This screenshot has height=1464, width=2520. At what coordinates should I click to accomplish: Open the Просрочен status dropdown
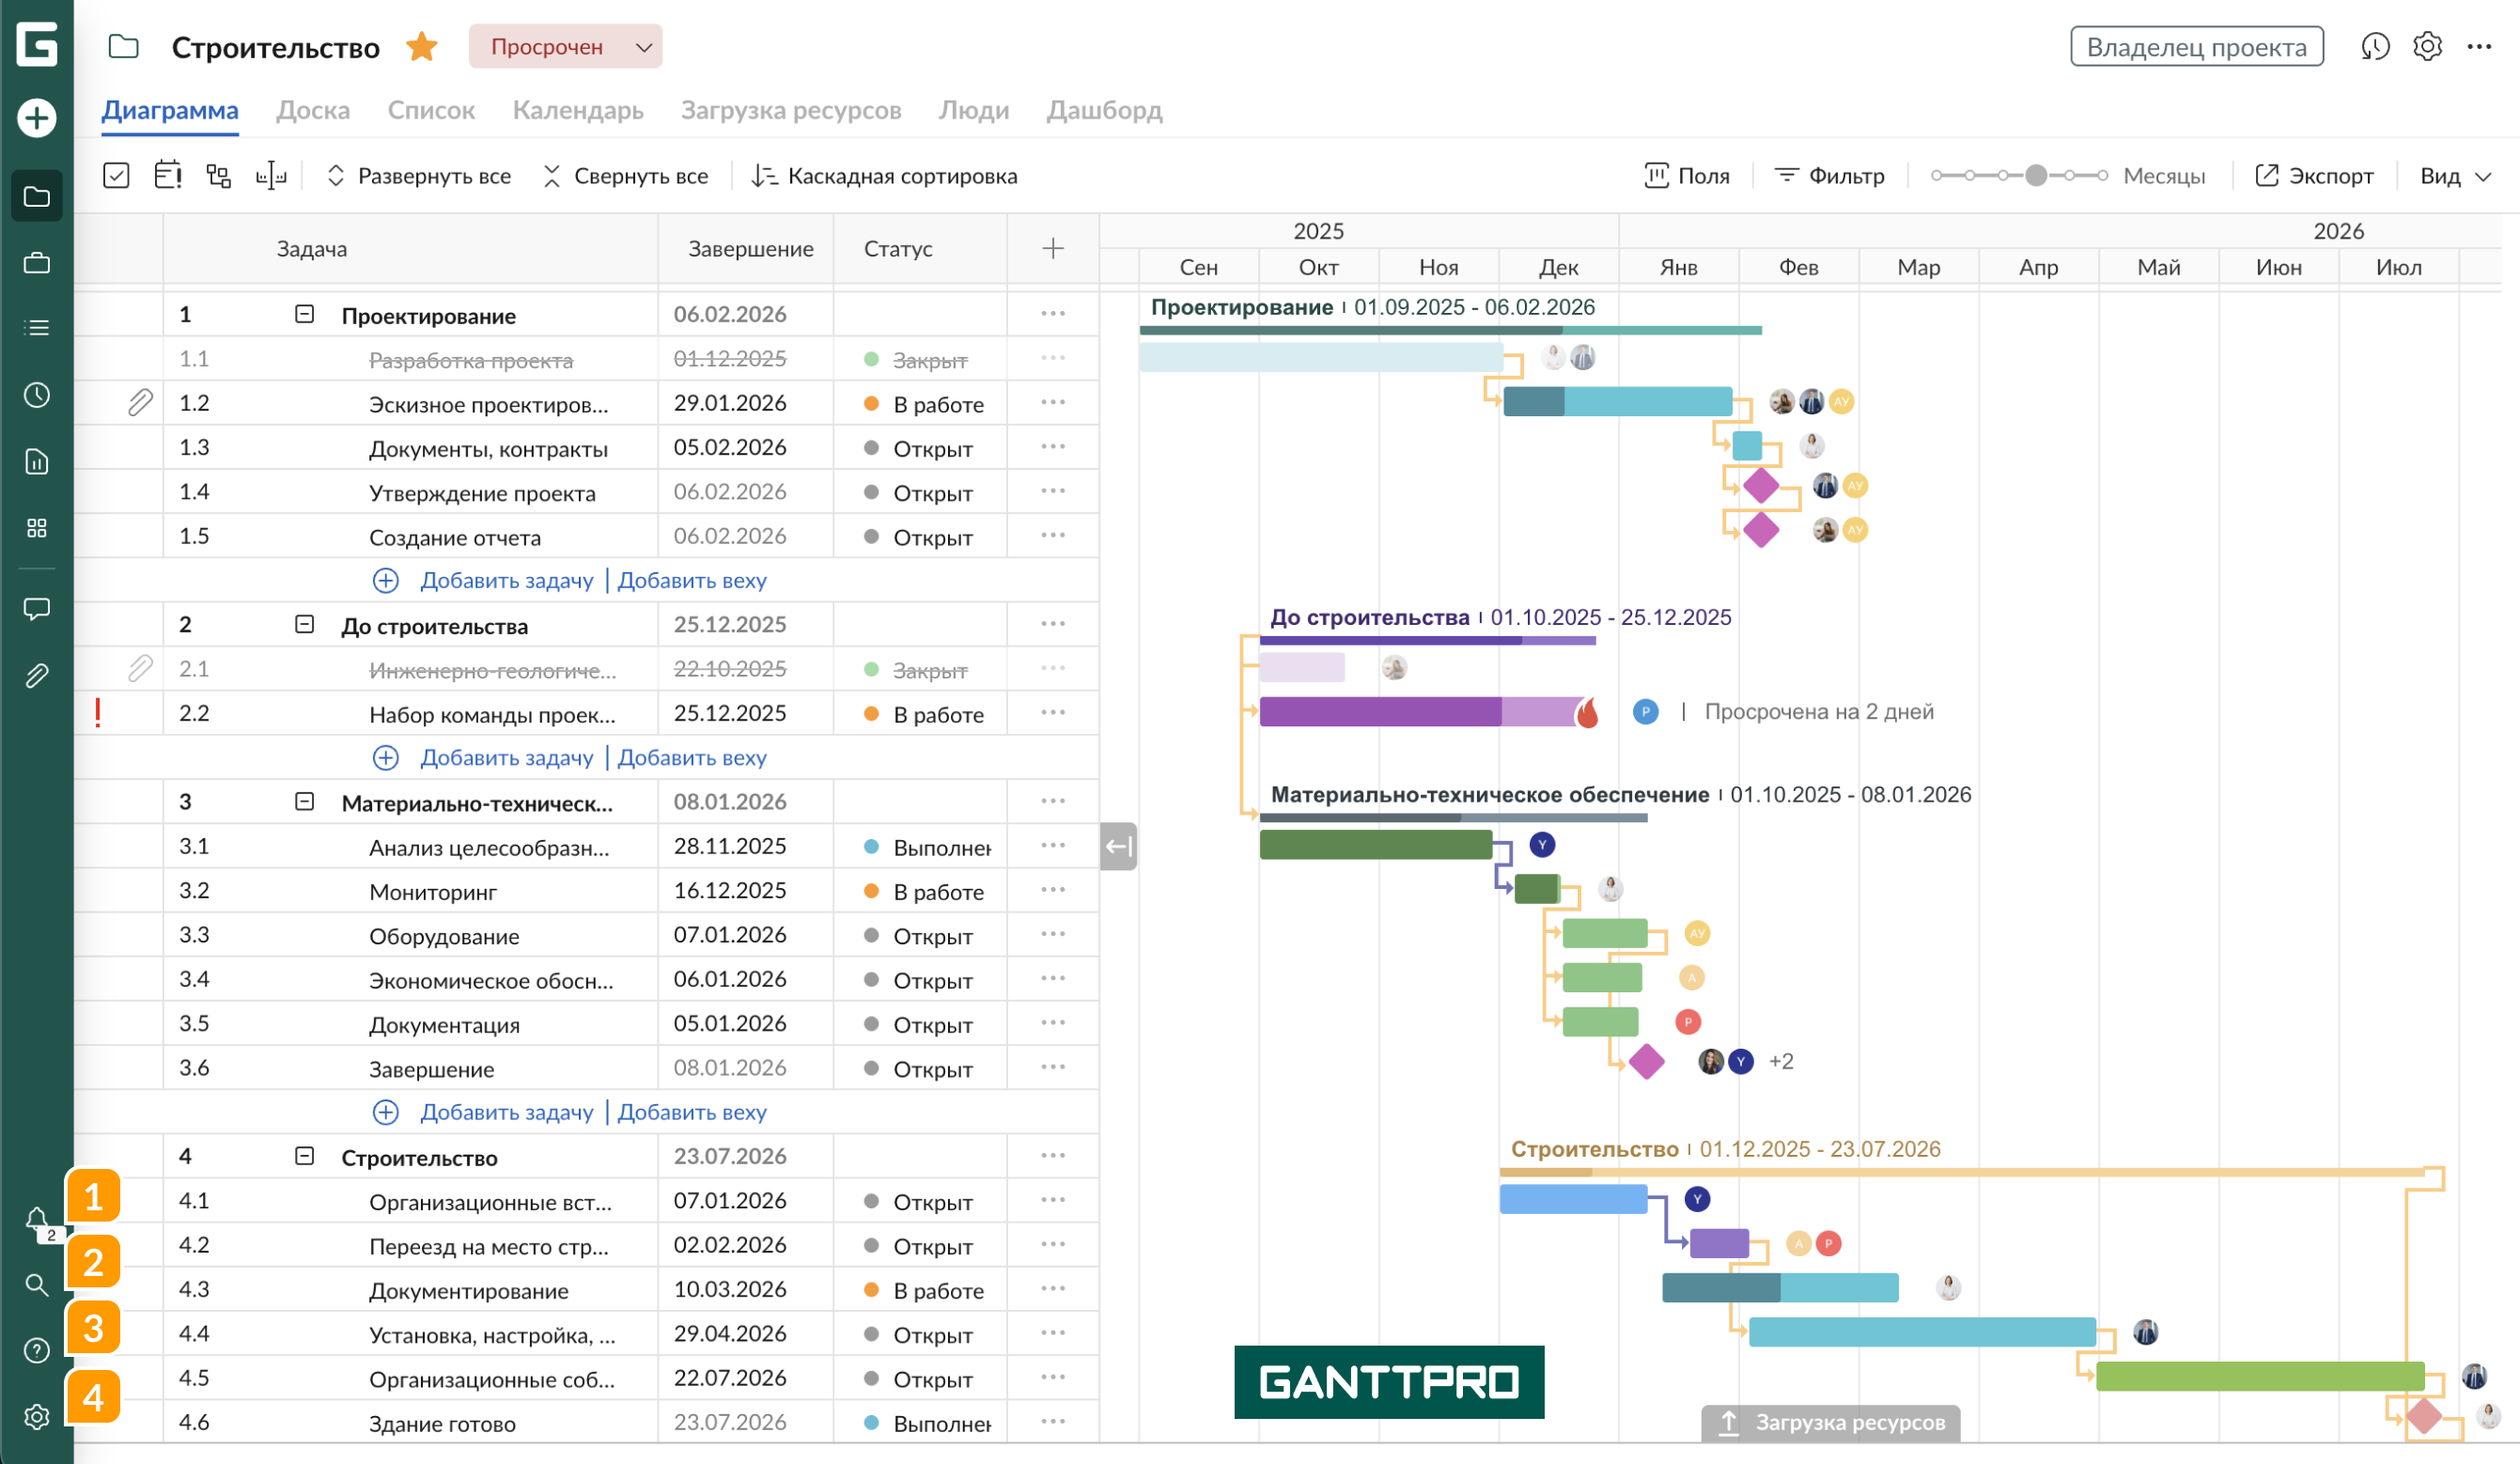565,46
